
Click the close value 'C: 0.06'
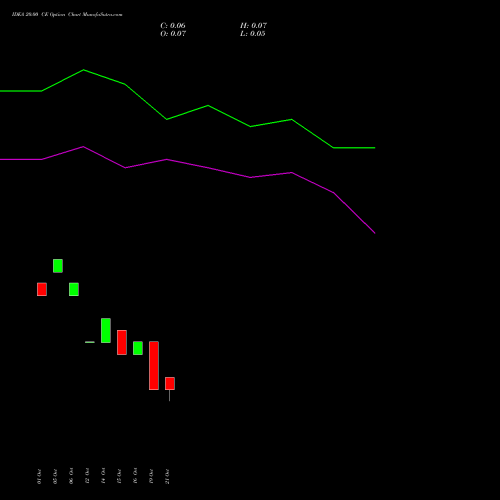(x=173, y=26)
